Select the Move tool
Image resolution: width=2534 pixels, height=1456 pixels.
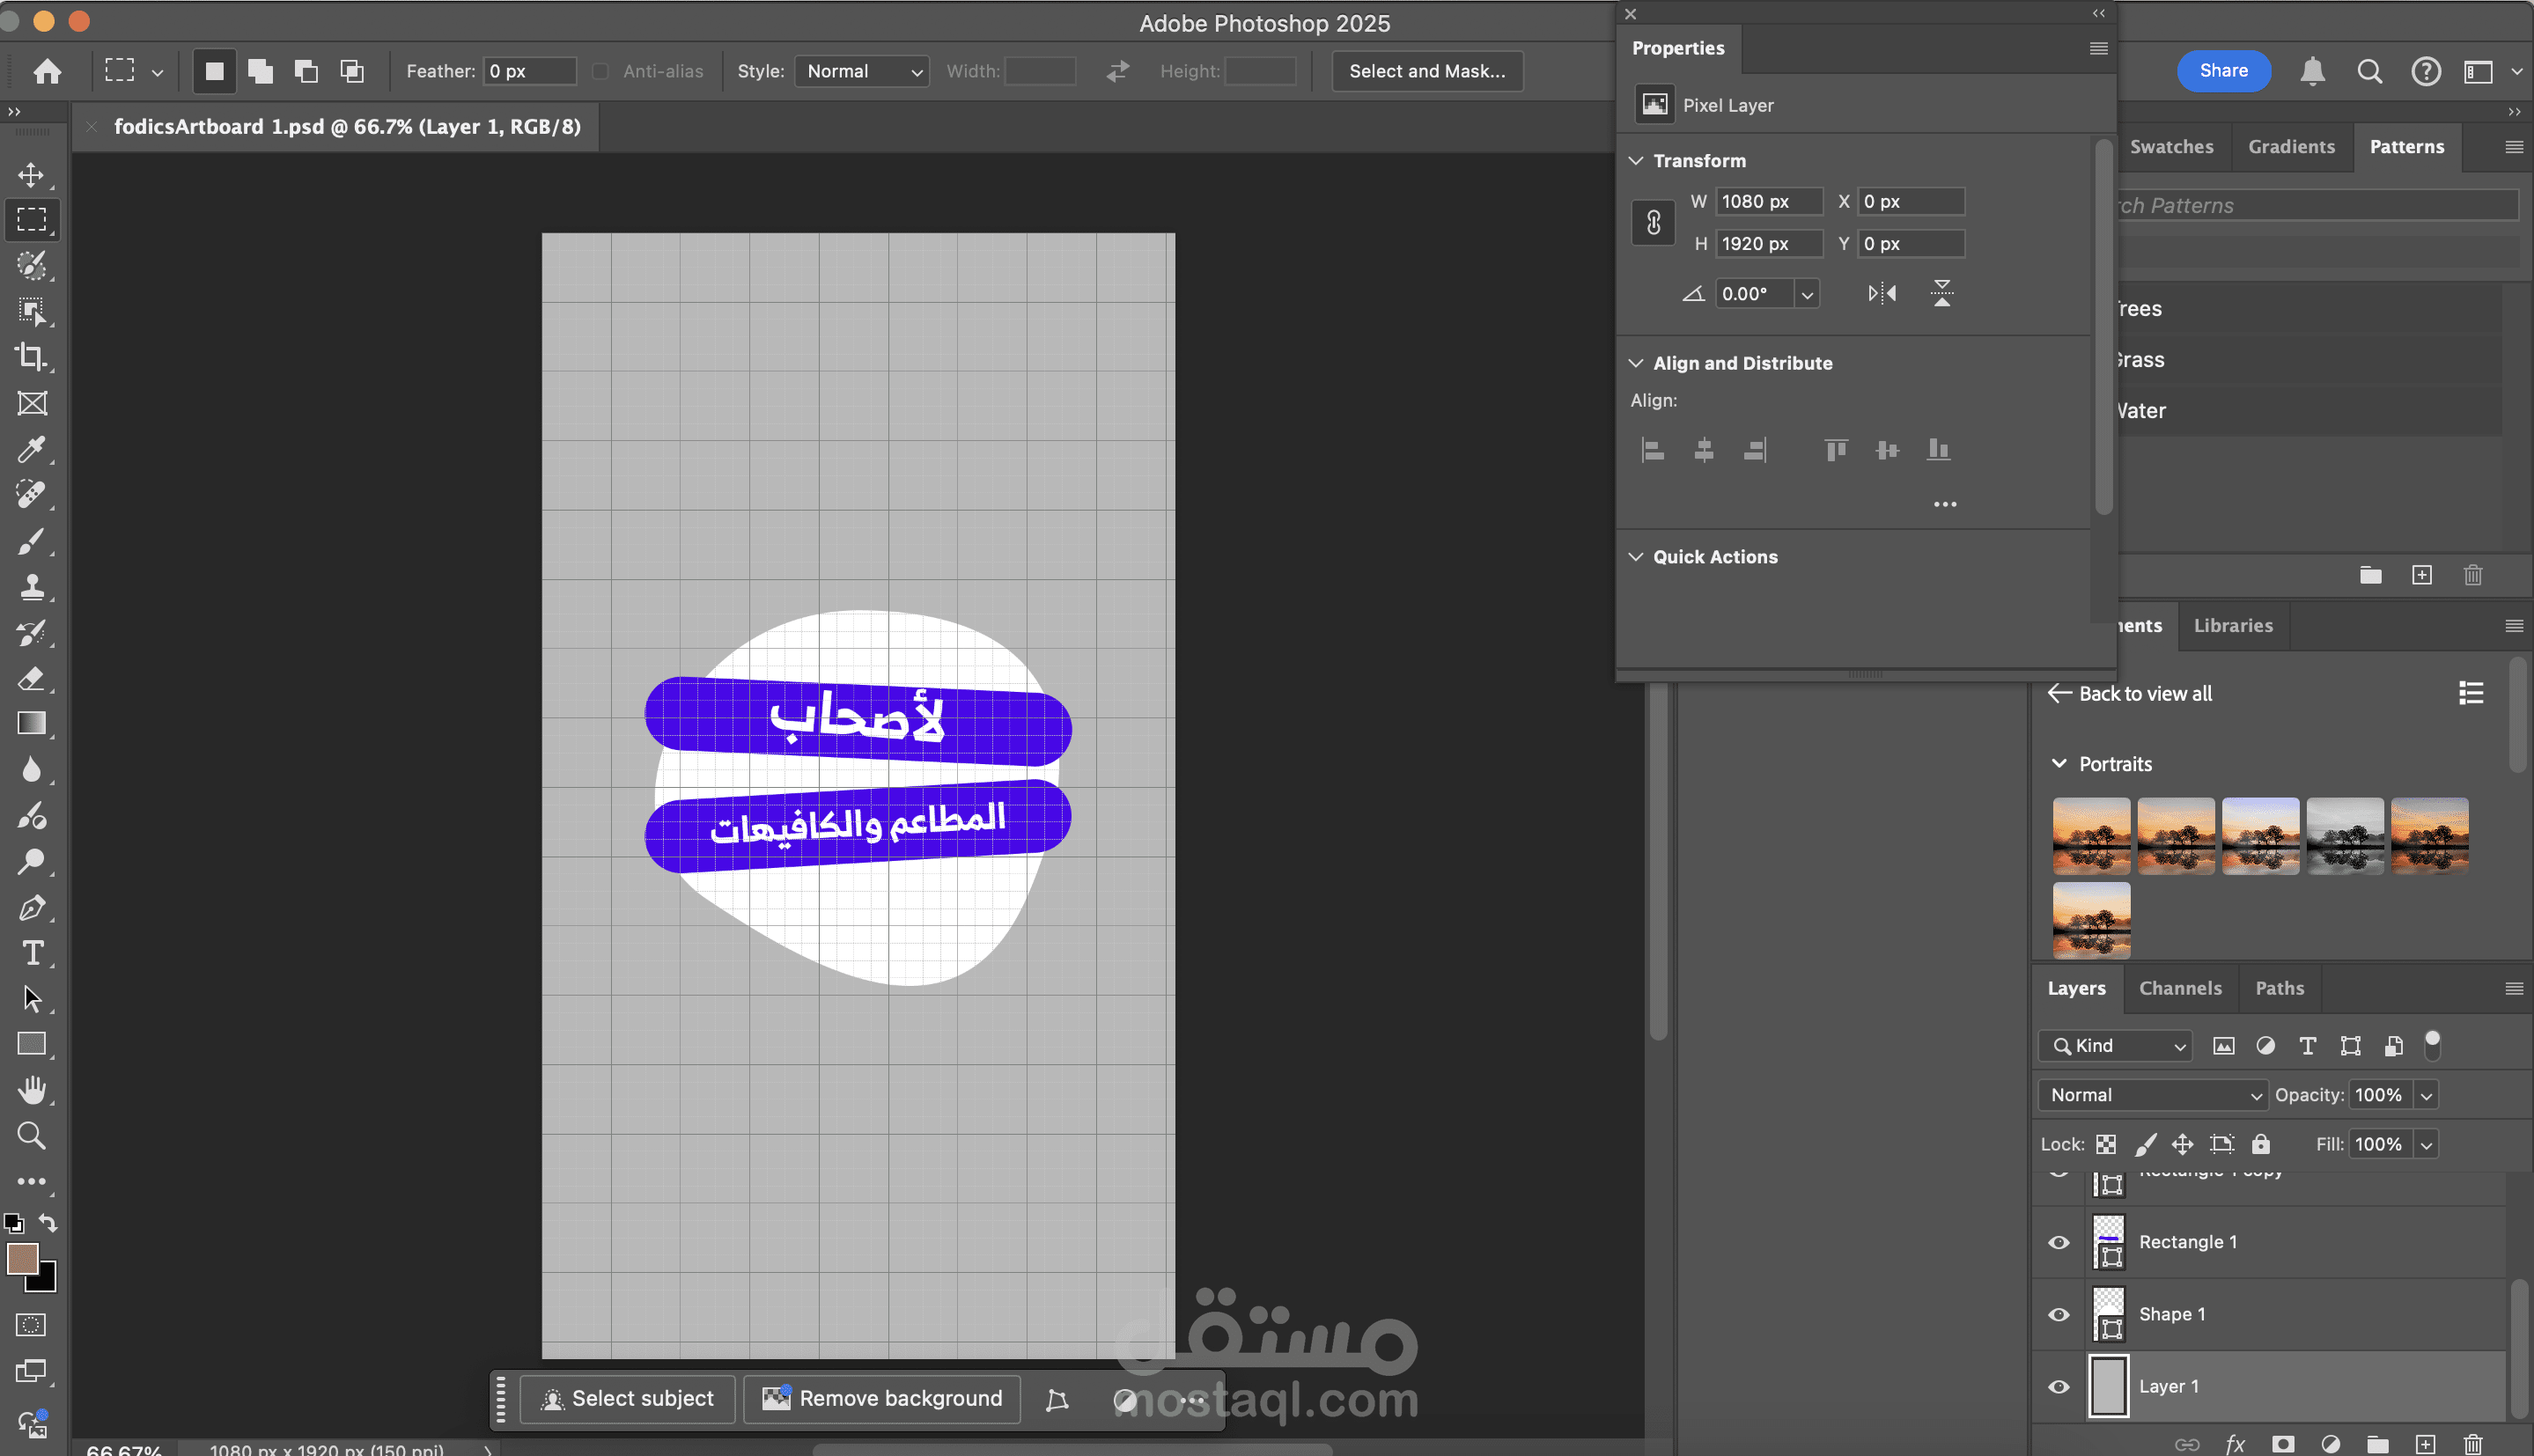point(31,175)
